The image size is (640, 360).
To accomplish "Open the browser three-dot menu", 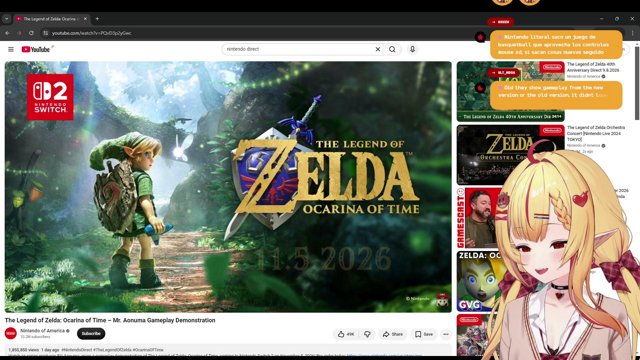I will [x=633, y=33].
